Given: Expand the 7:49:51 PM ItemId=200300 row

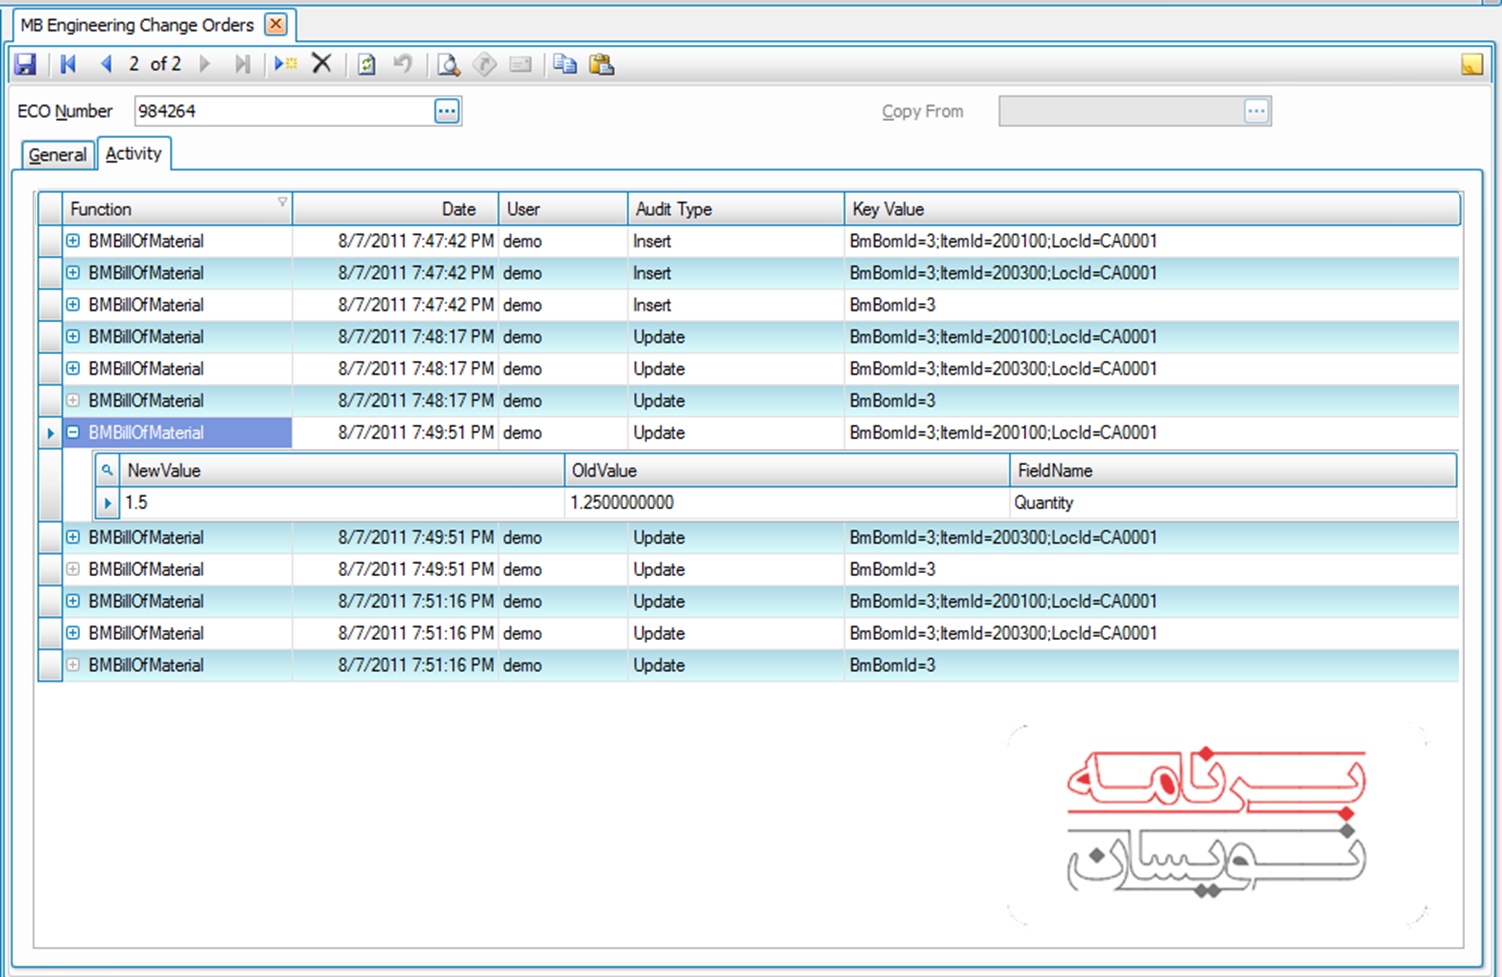Looking at the screenshot, I should (73, 538).
